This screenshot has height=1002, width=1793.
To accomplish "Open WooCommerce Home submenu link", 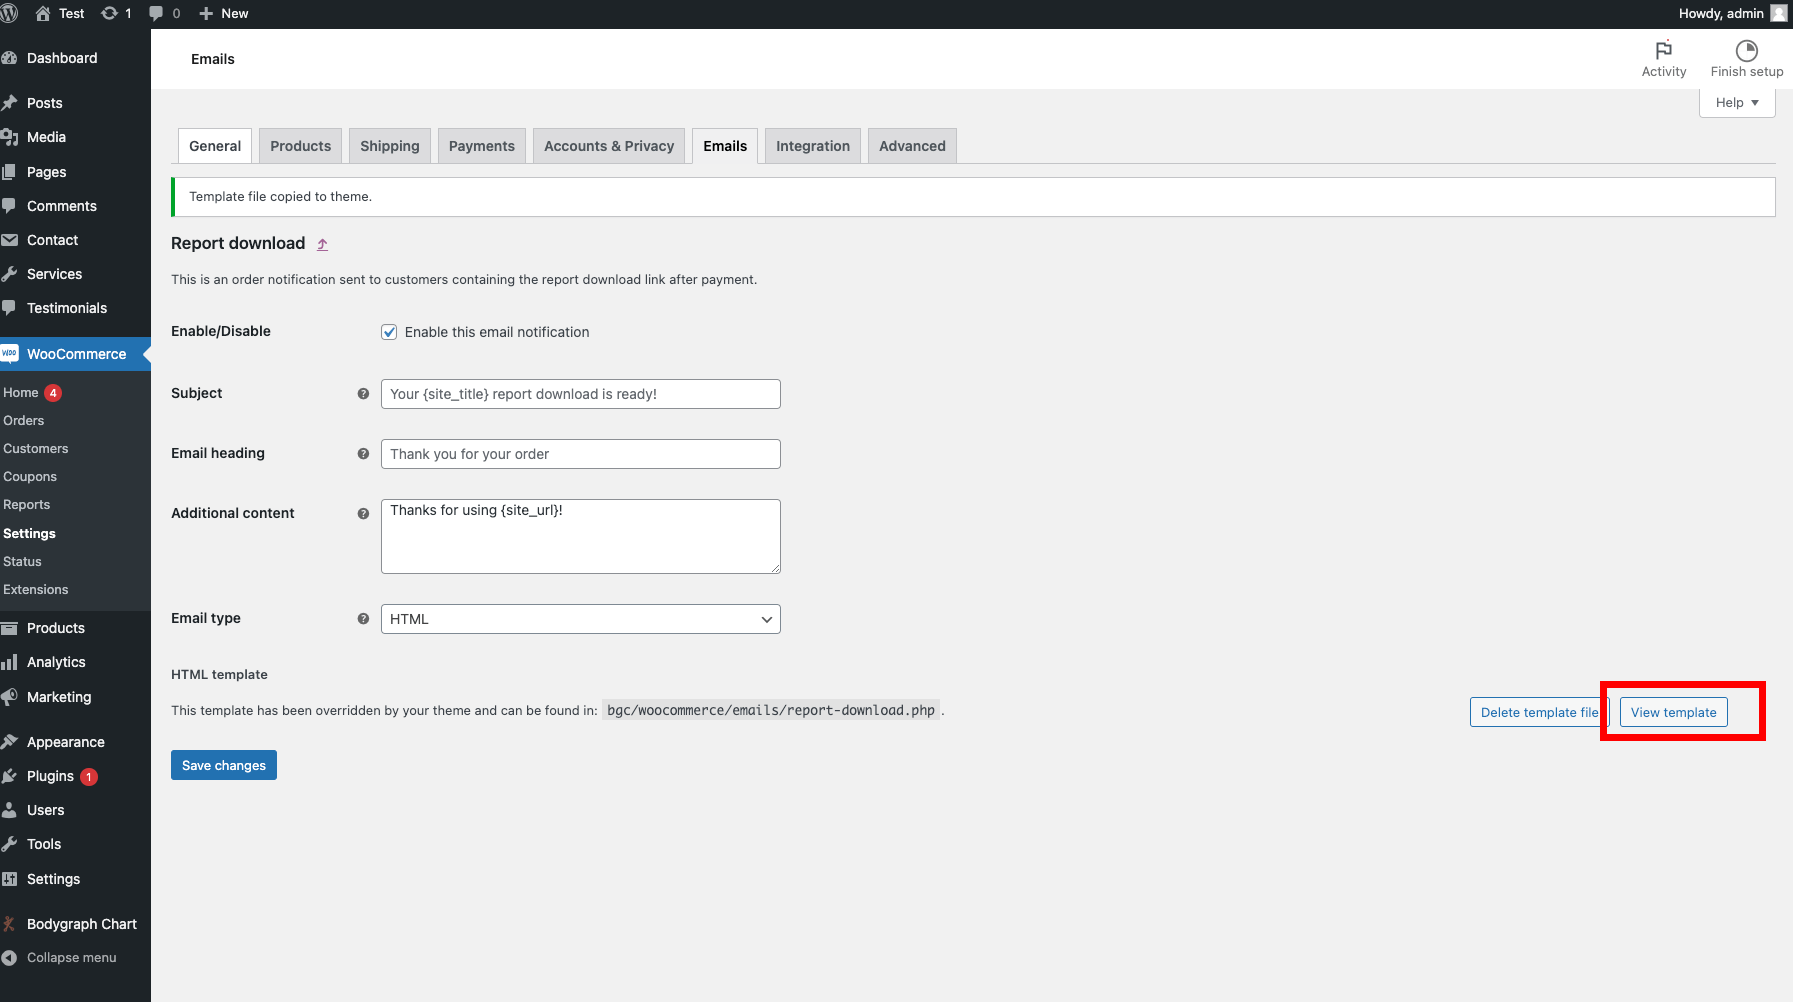I will pyautogui.click(x=21, y=393).
